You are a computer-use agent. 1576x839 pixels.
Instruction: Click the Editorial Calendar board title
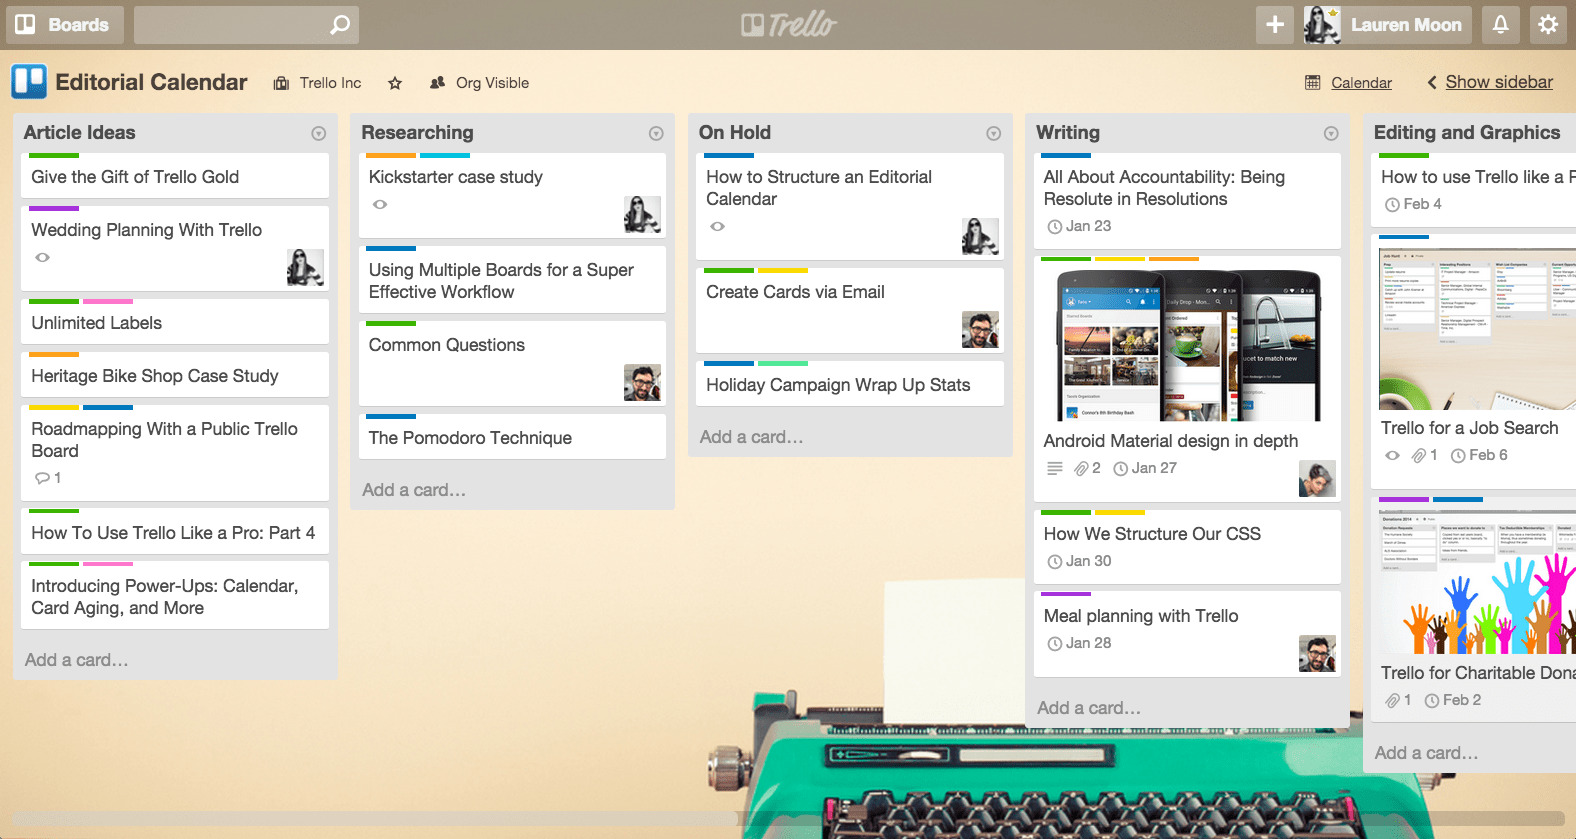[151, 82]
